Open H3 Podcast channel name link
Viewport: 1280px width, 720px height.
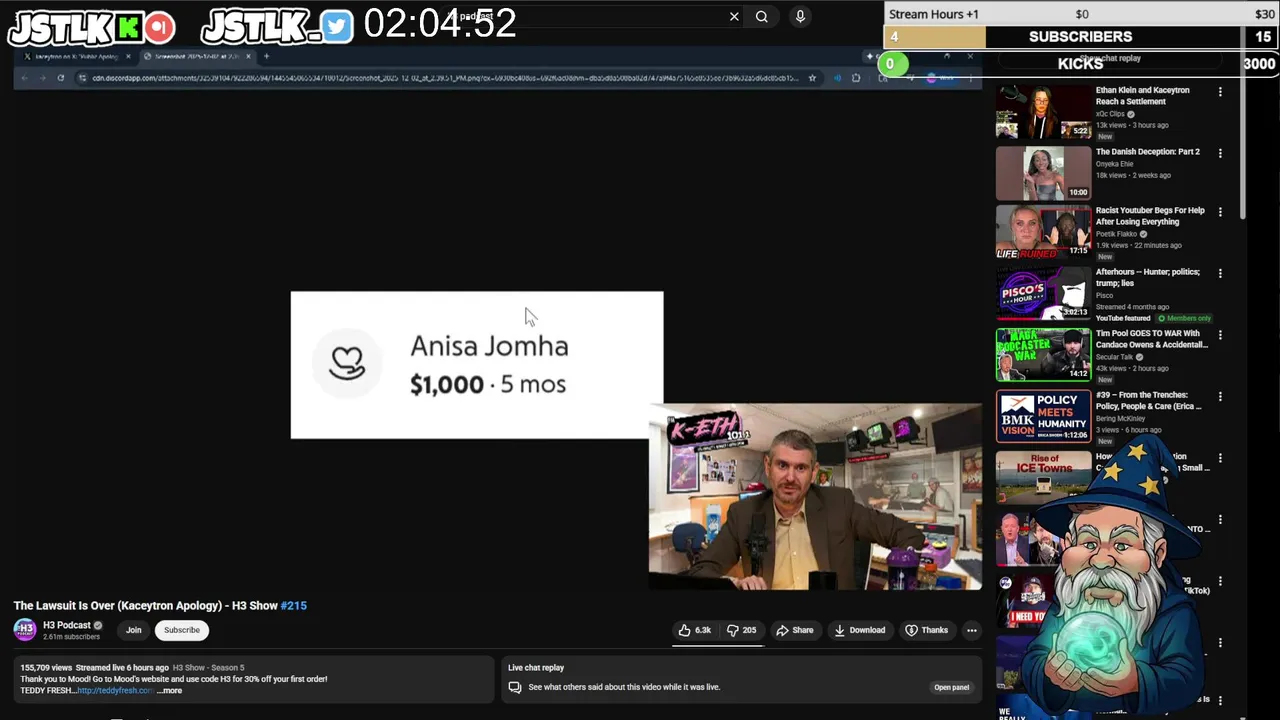(x=67, y=625)
